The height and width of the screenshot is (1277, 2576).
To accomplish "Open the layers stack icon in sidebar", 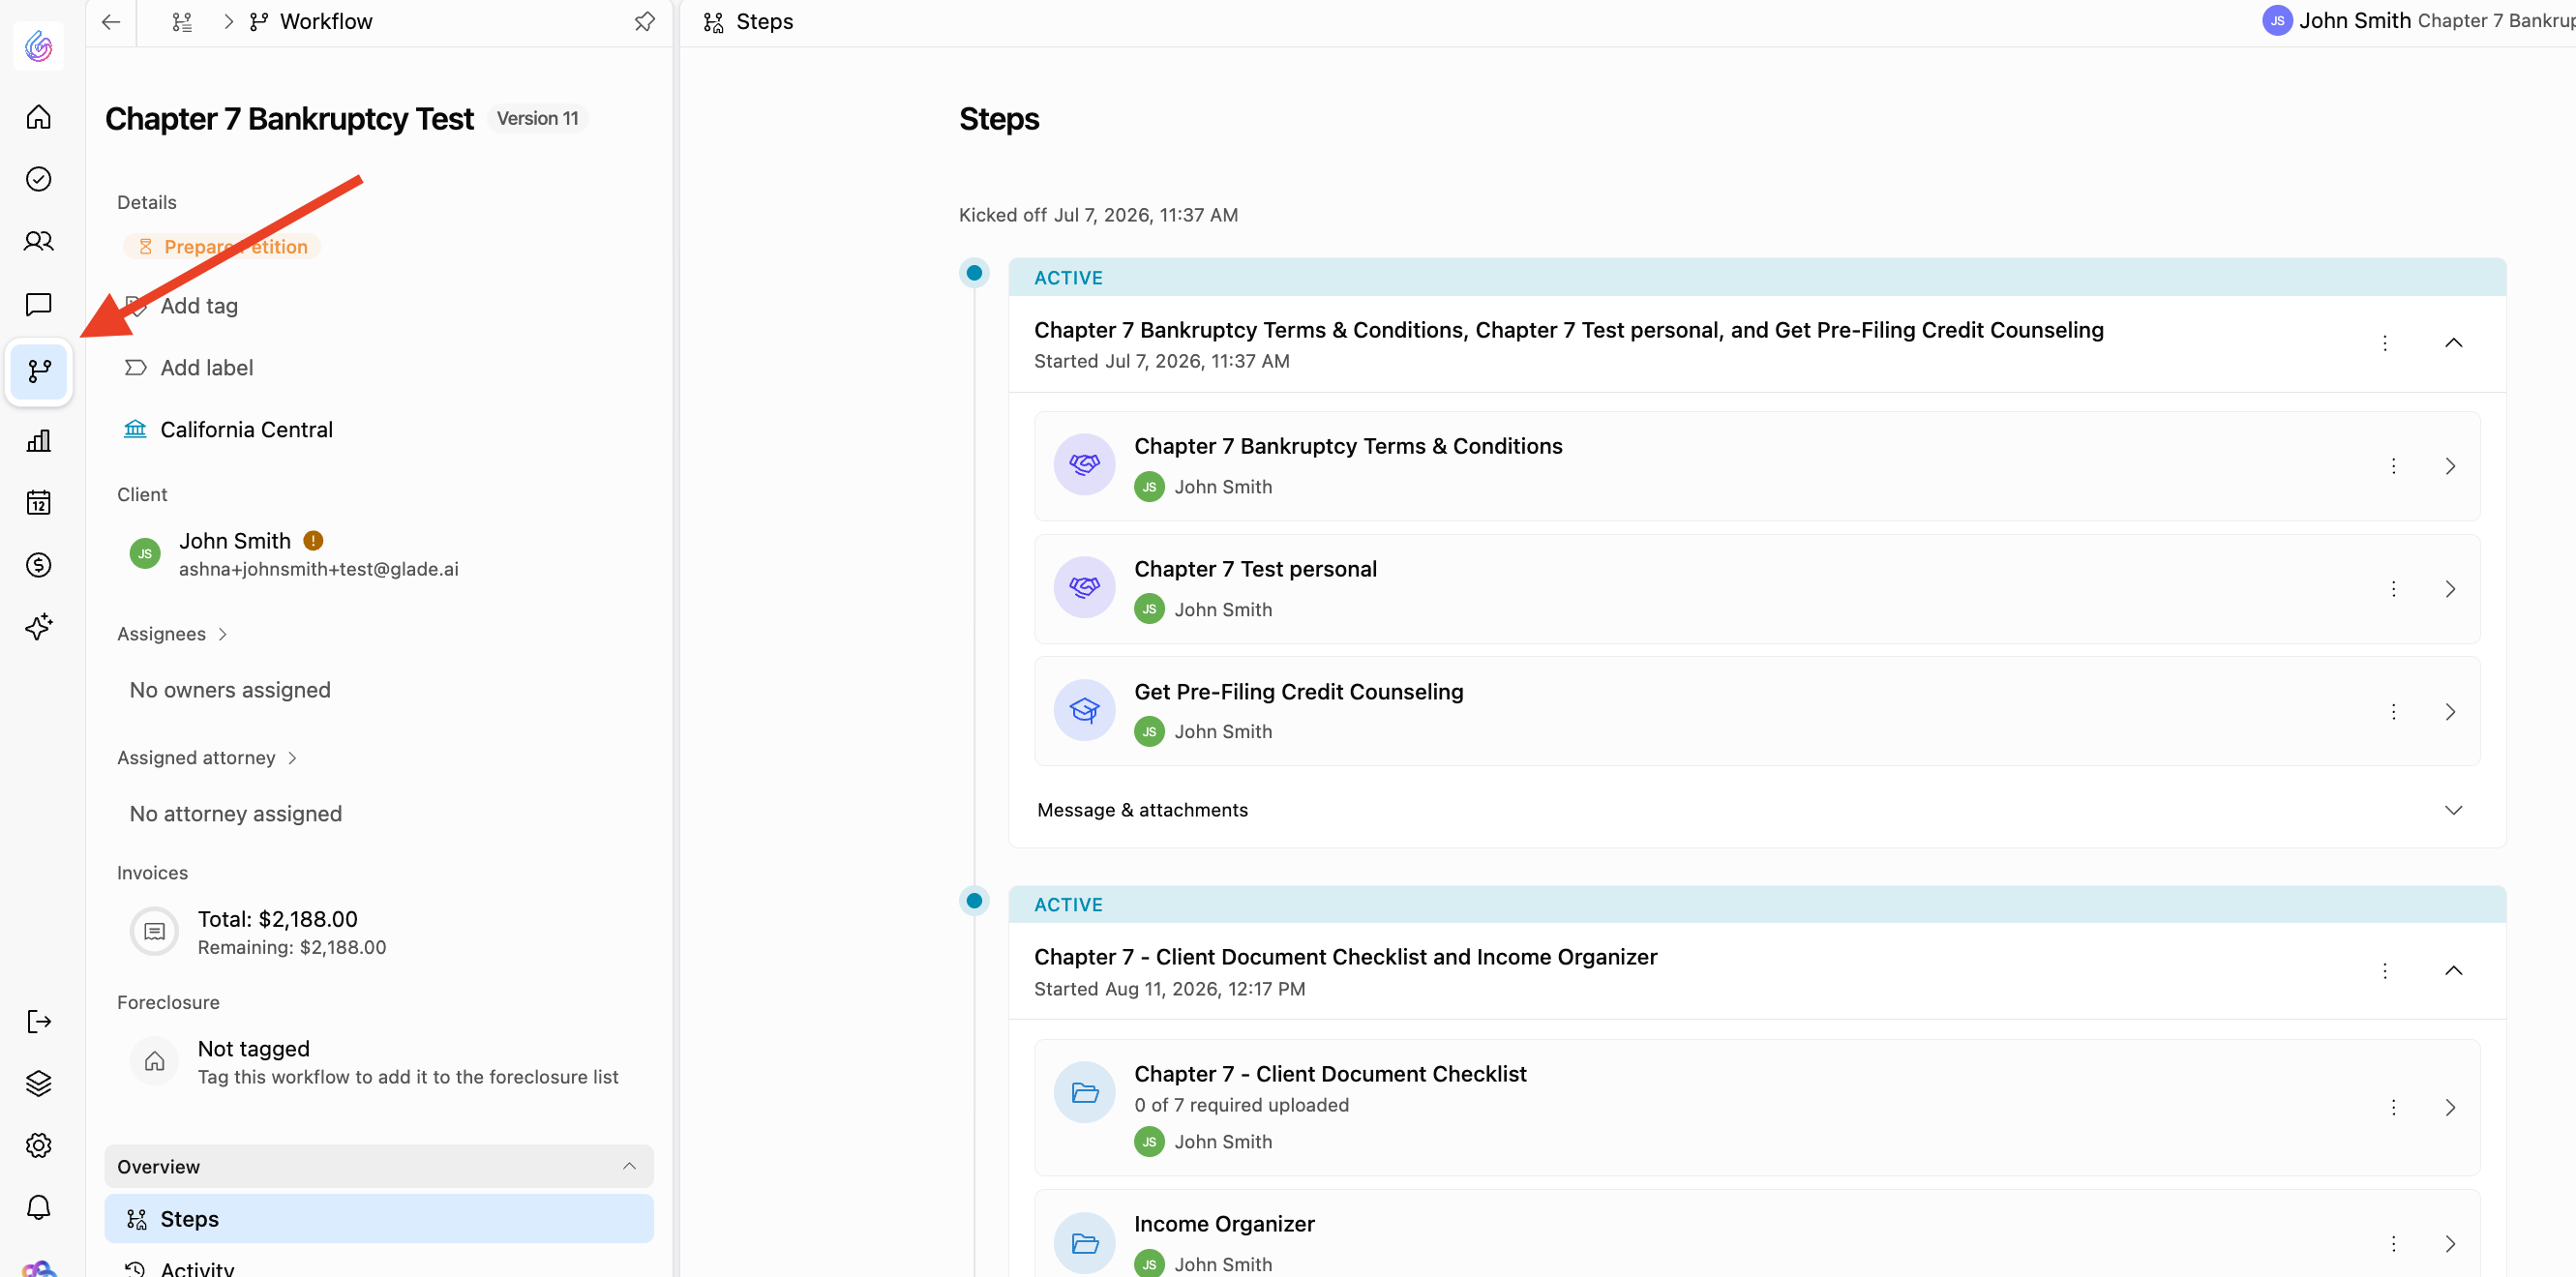I will point(38,1083).
